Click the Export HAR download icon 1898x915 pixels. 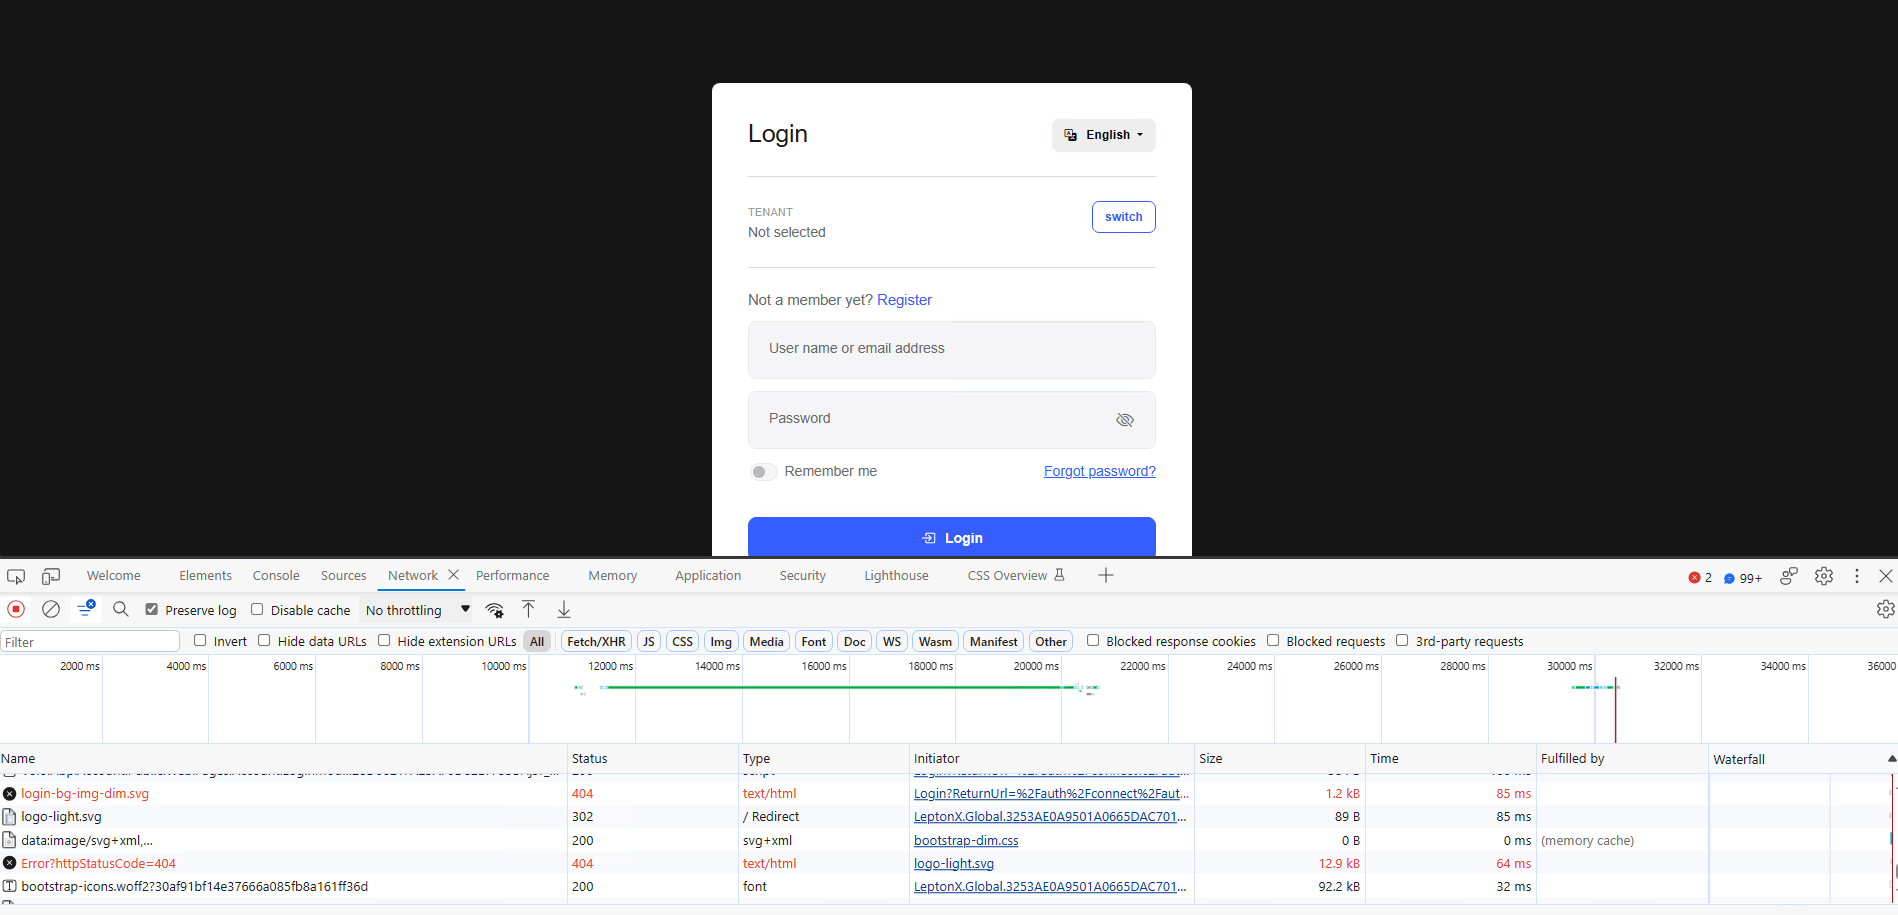coord(564,609)
